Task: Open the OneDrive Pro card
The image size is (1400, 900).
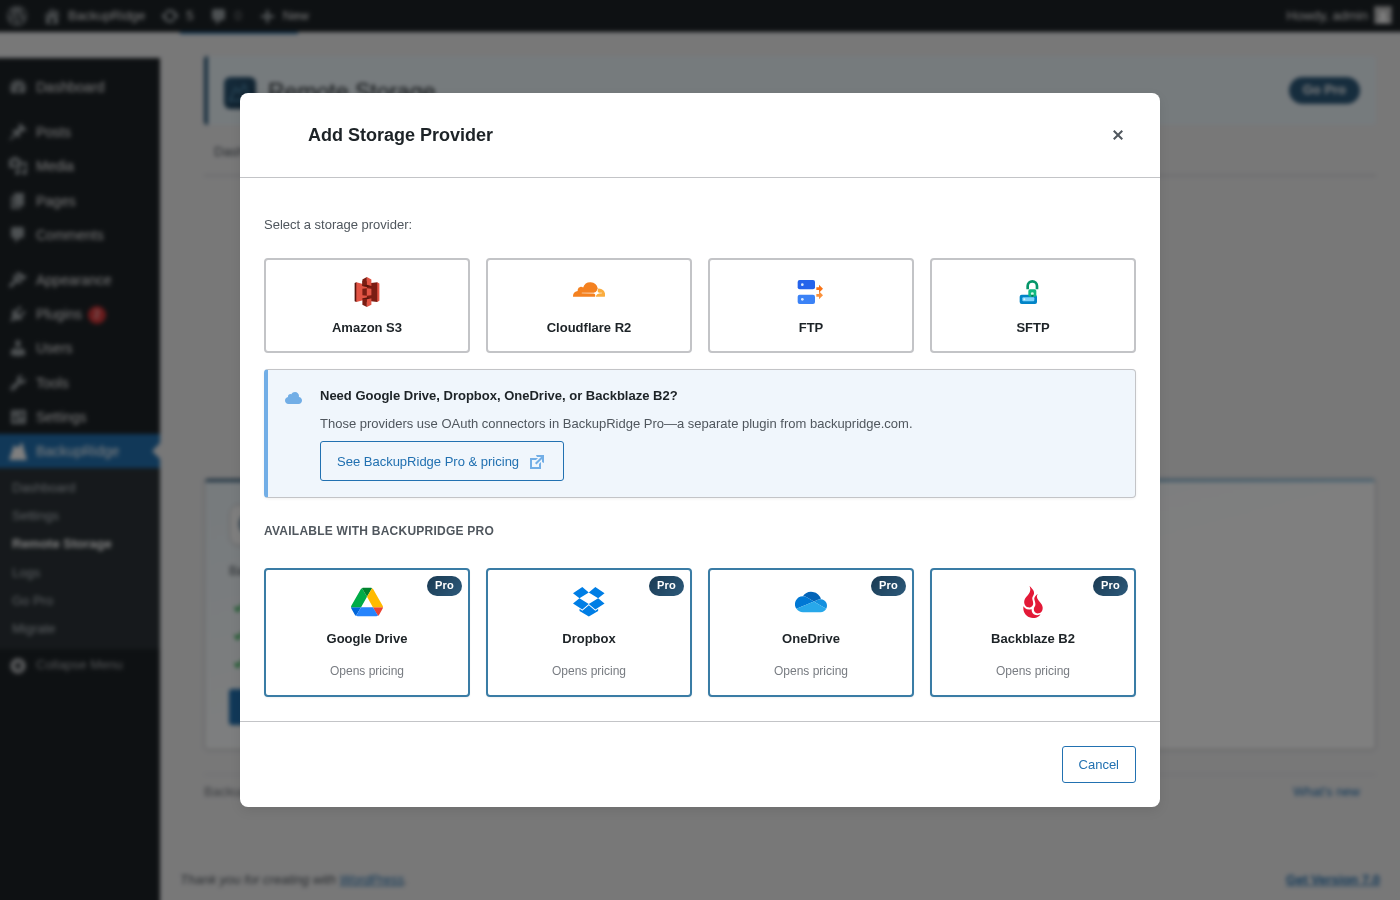Action: tap(811, 632)
